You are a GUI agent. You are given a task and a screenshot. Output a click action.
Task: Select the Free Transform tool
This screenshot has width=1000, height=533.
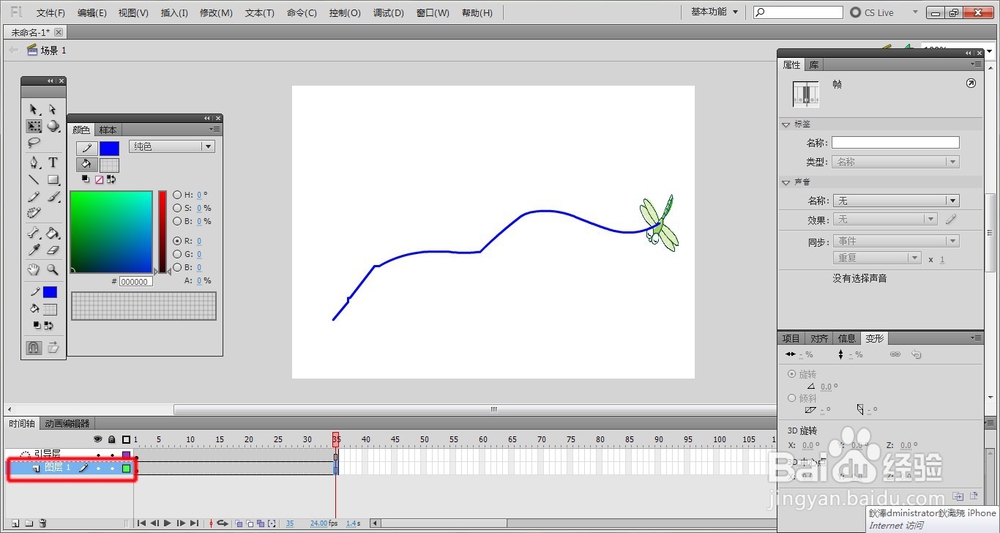pyautogui.click(x=34, y=126)
